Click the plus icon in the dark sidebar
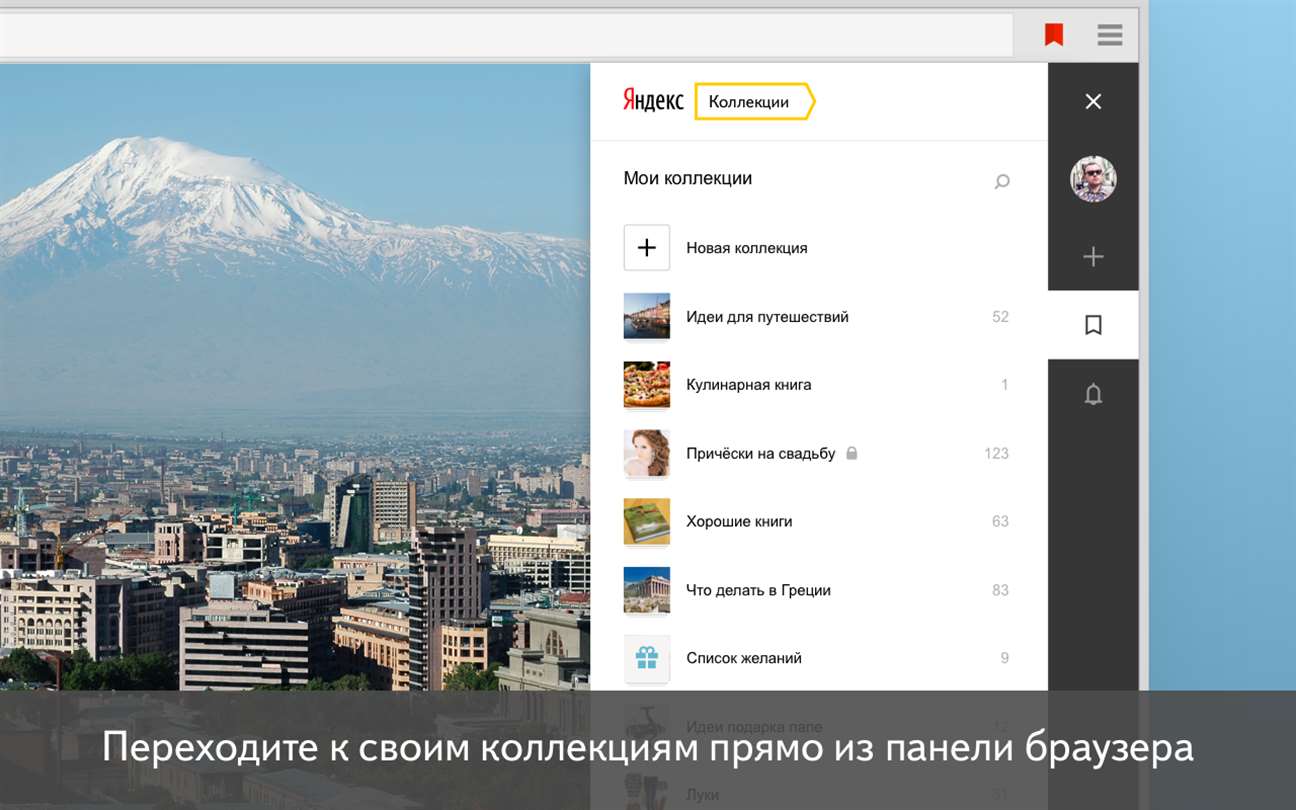 pyautogui.click(x=1093, y=257)
